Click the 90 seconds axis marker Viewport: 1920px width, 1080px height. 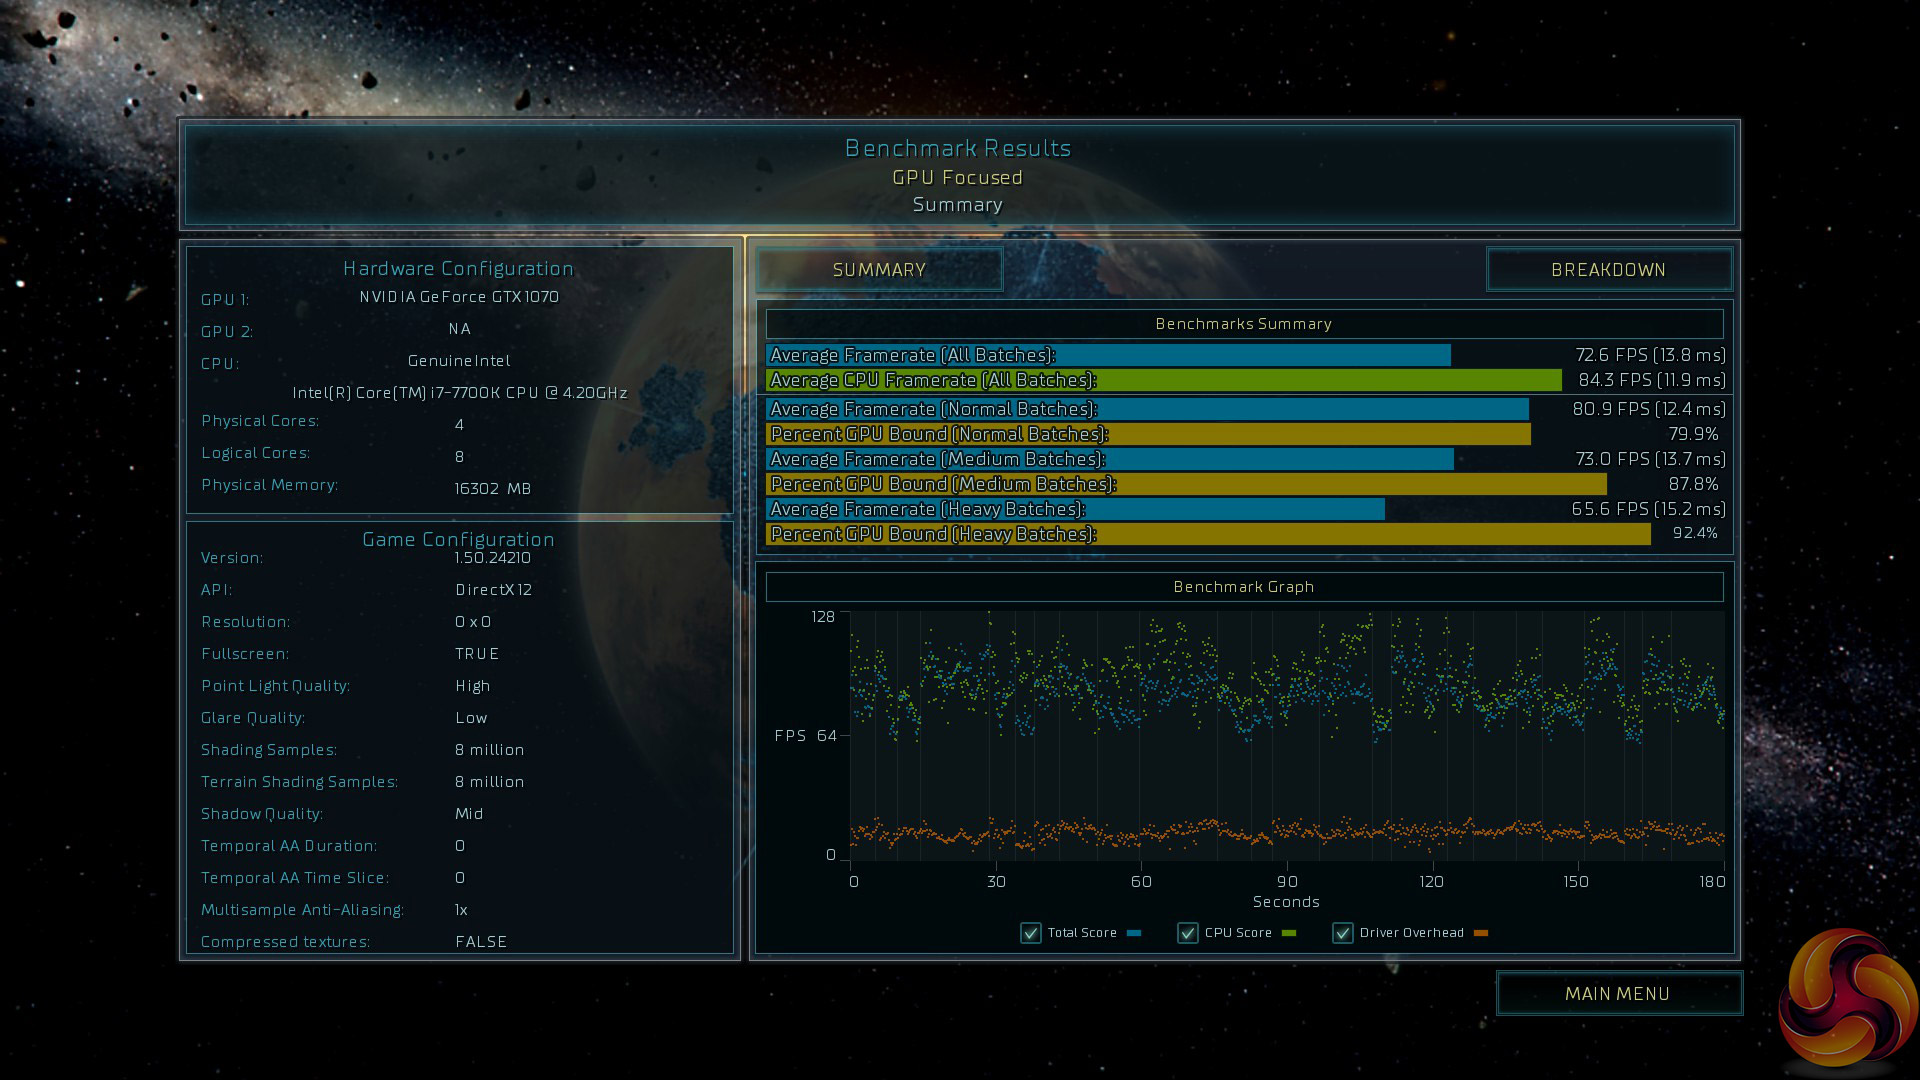coord(1287,881)
